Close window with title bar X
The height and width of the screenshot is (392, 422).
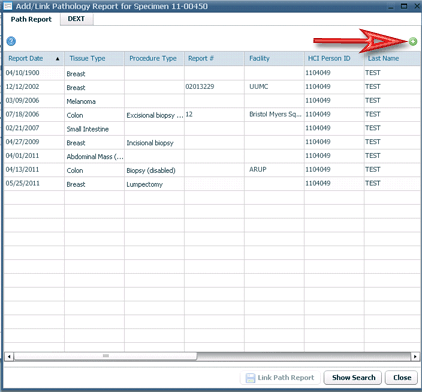pos(417,6)
